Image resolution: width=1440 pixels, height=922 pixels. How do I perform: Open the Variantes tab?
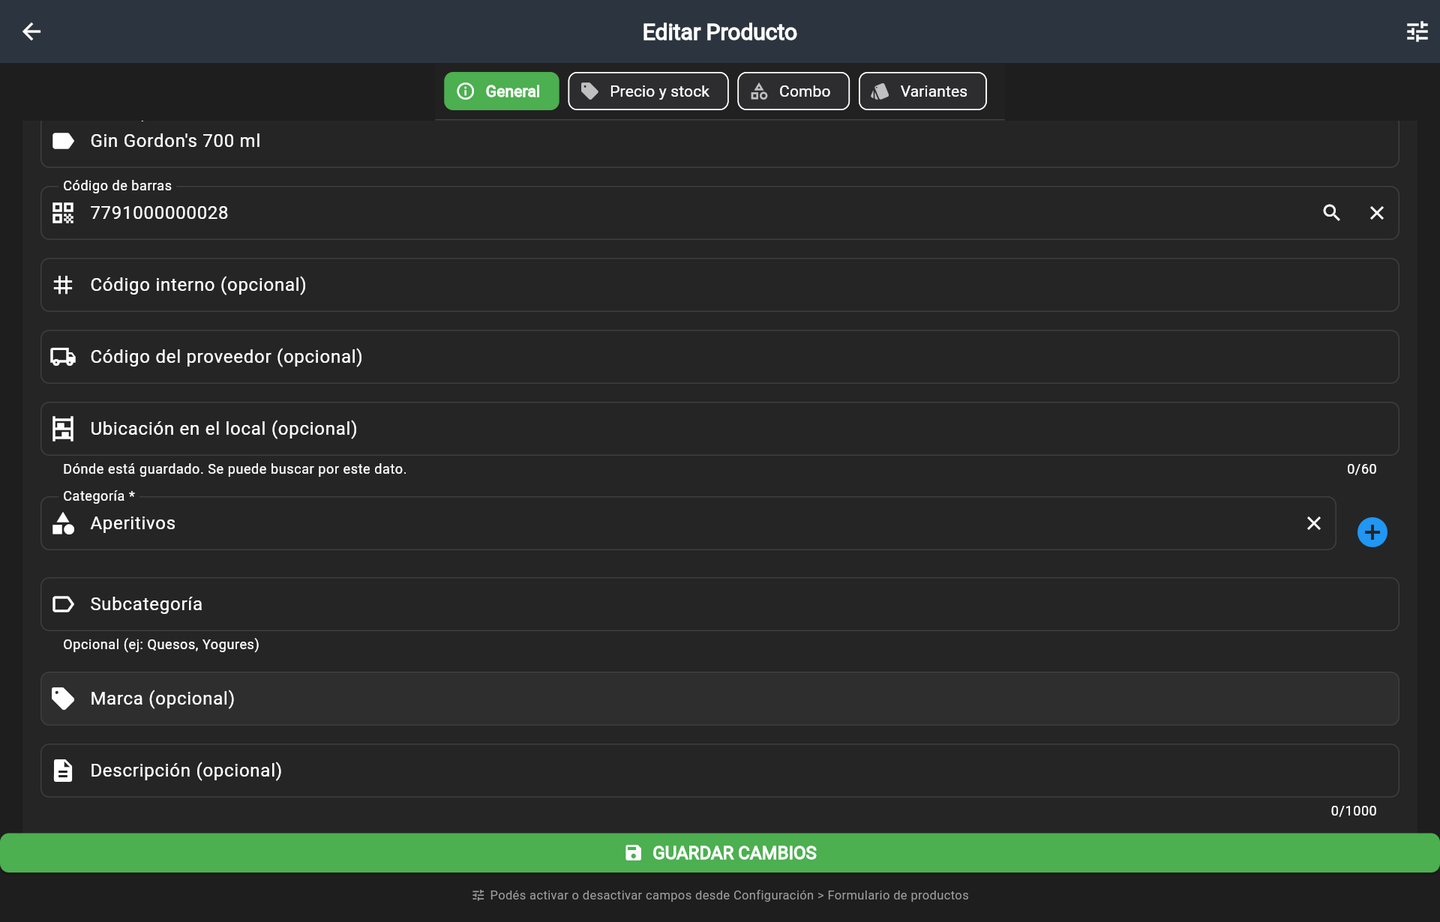[x=922, y=91]
